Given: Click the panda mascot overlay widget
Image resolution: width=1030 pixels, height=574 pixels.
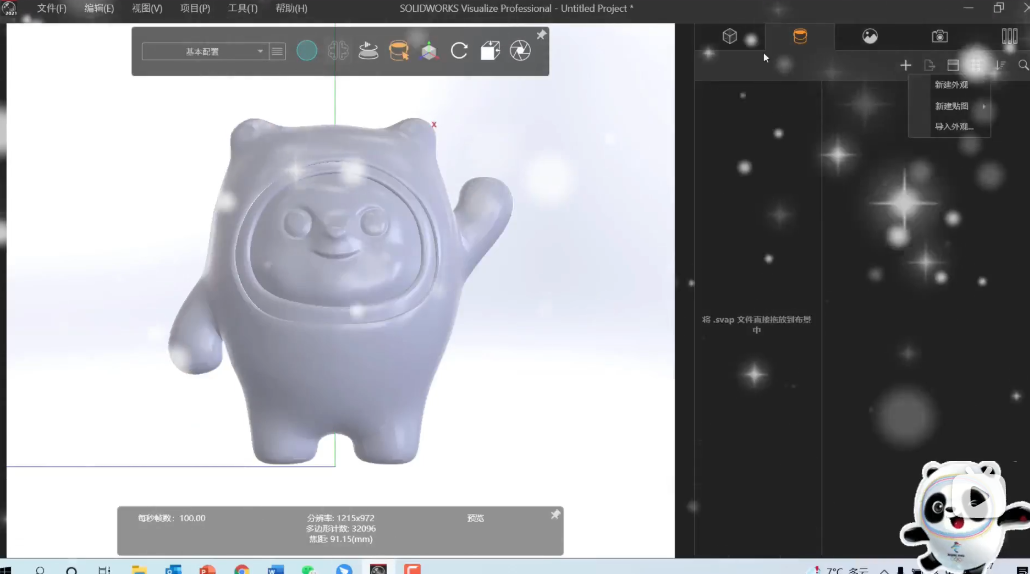Looking at the screenshot, I should [x=963, y=516].
